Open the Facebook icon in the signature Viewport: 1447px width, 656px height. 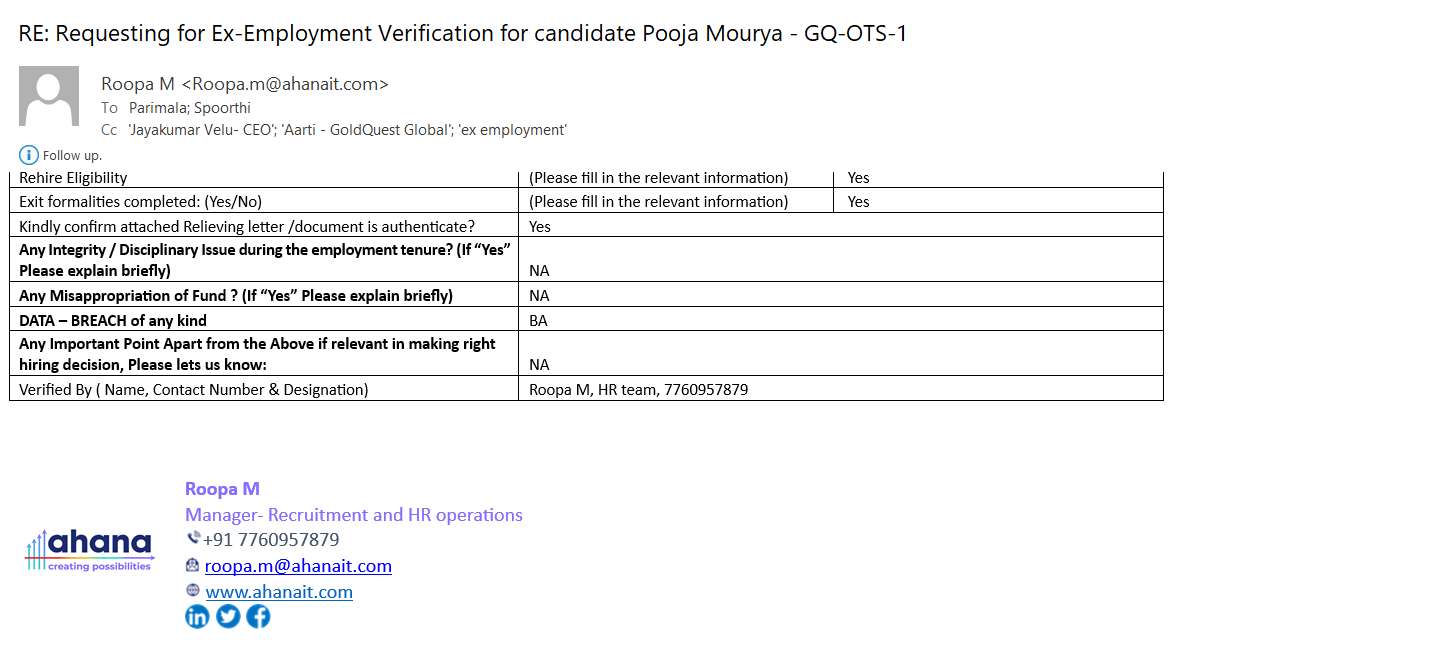pyautogui.click(x=258, y=617)
